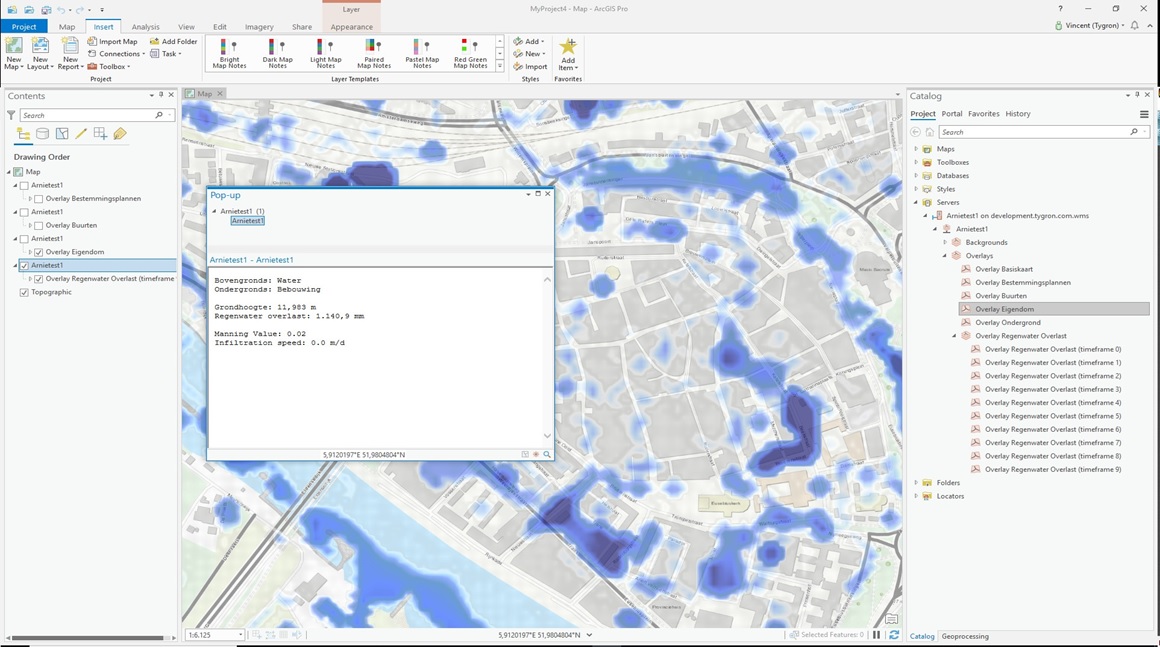1160x647 pixels.
Task: Expand the Toolboxes item in Catalog
Action: point(916,162)
